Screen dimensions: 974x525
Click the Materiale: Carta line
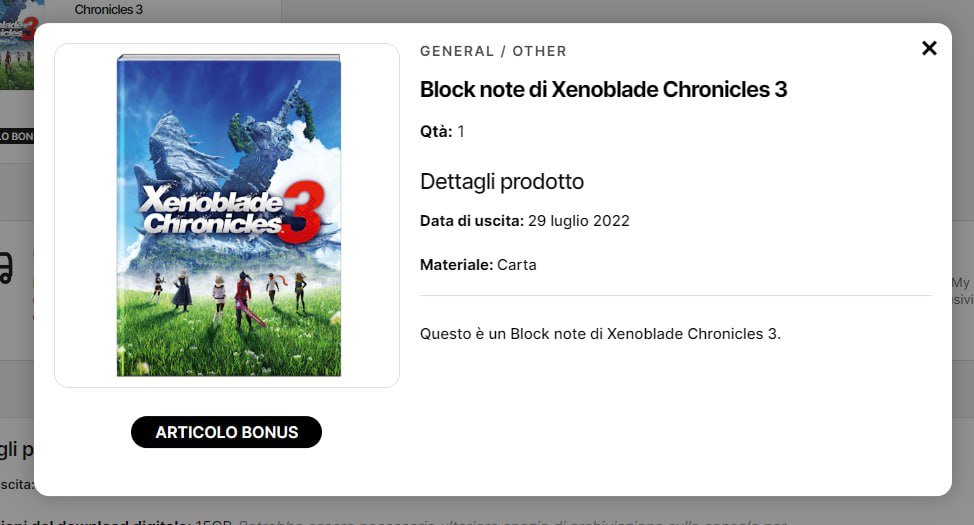pyautogui.click(x=478, y=264)
